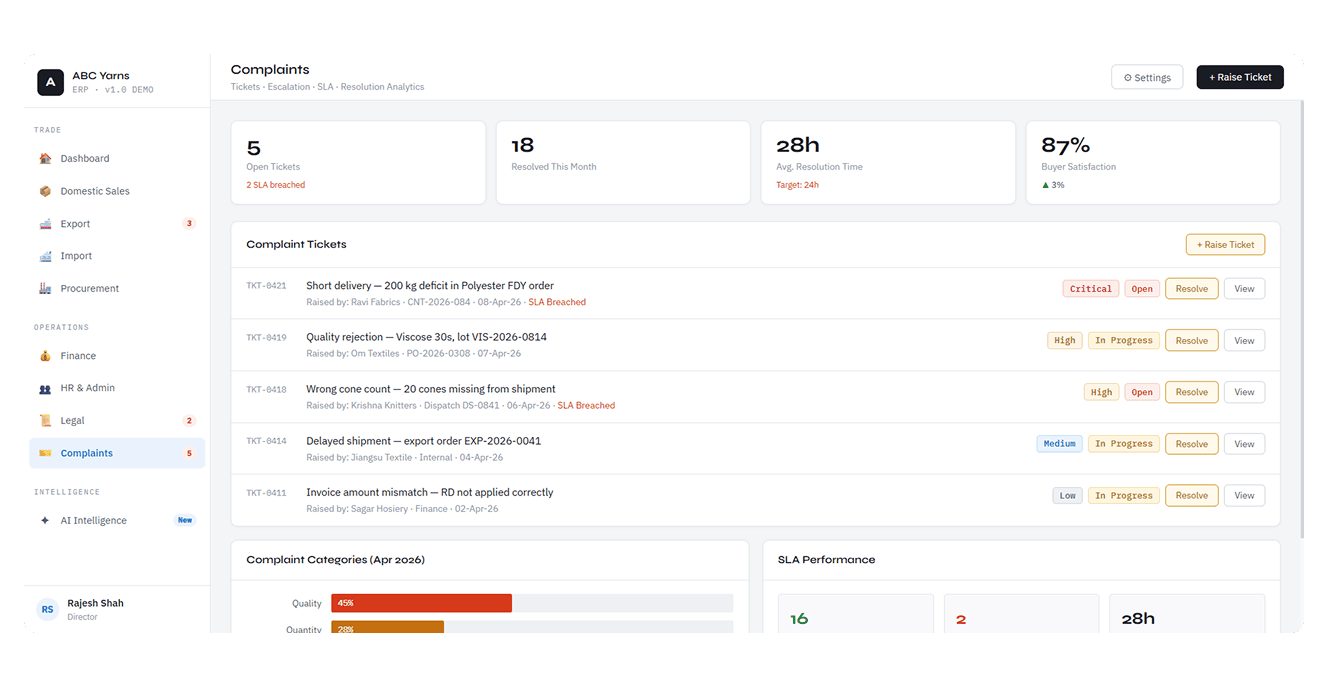
Task: Resolve the Quality rejection ticket
Action: click(1192, 340)
